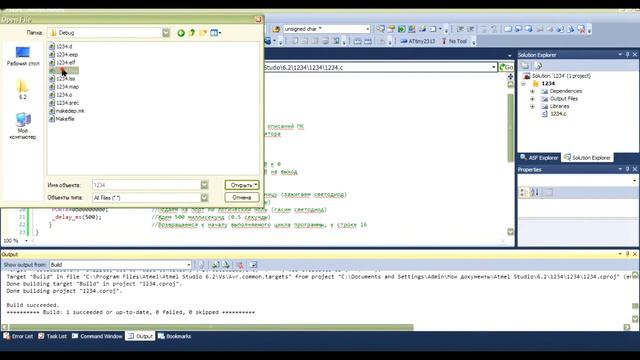This screenshot has width=640, height=360.
Task: Close the Properties panel
Action: [635, 169]
